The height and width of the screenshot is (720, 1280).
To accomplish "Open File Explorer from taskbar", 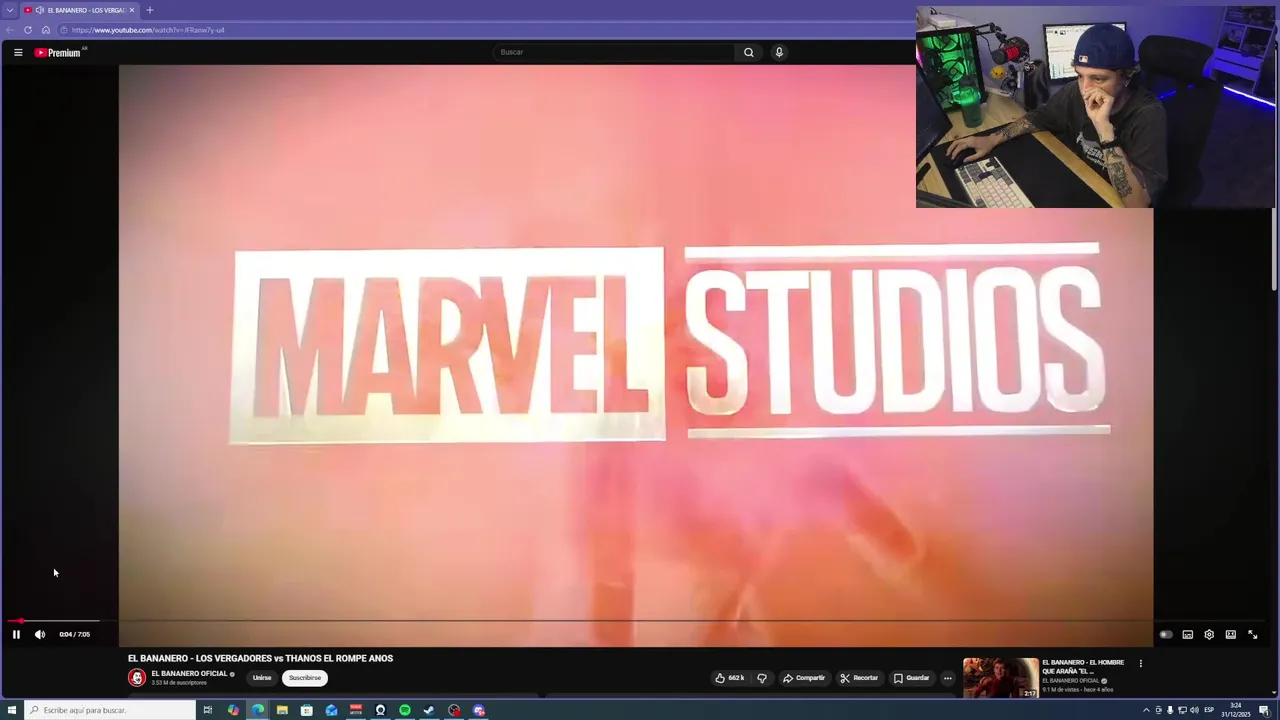I will click(x=282, y=710).
